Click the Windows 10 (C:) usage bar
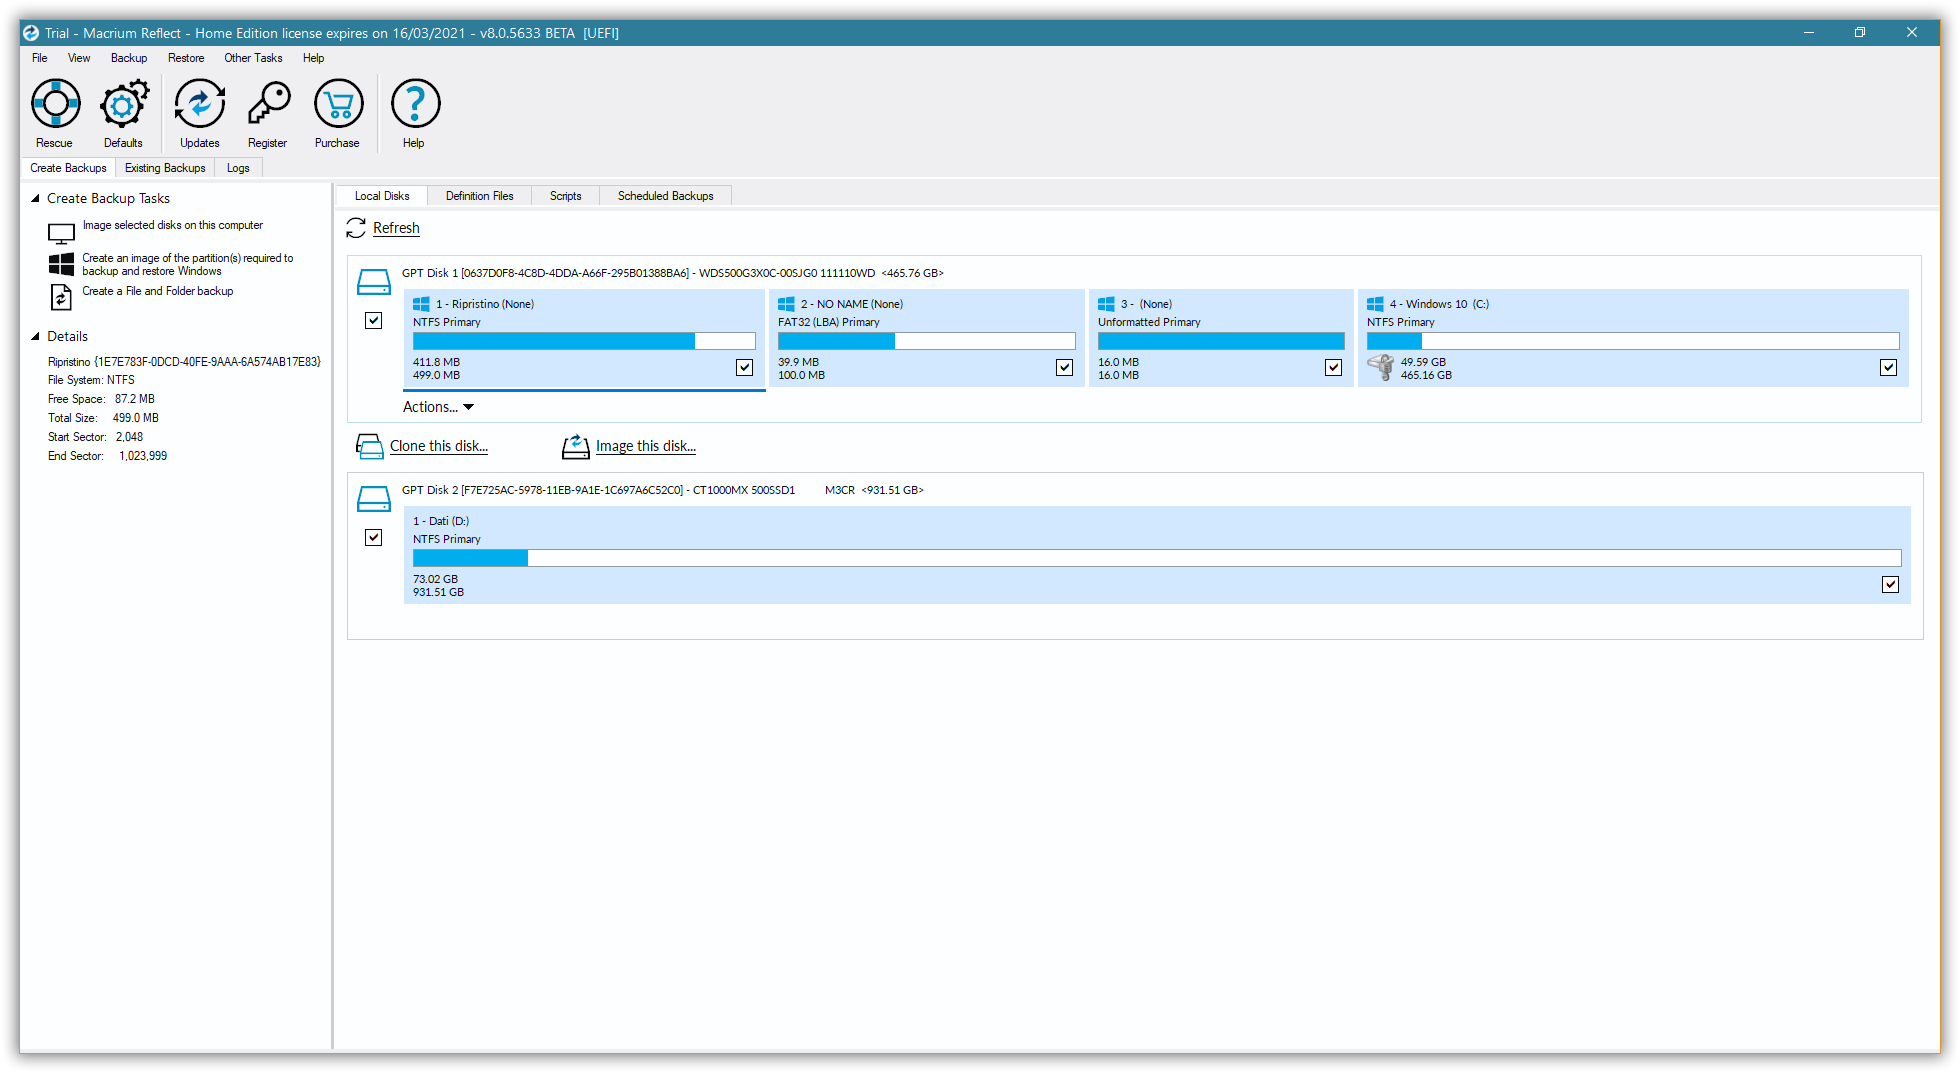 1633,341
